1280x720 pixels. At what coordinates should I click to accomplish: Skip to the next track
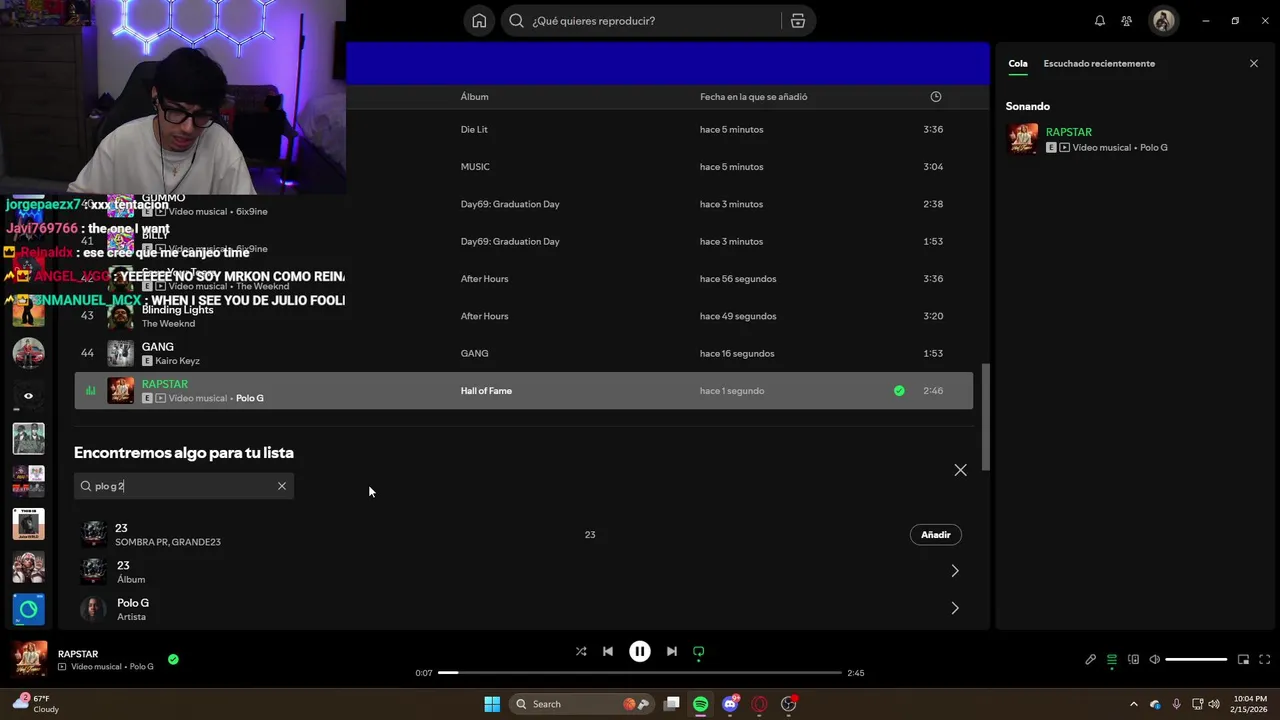click(x=672, y=651)
